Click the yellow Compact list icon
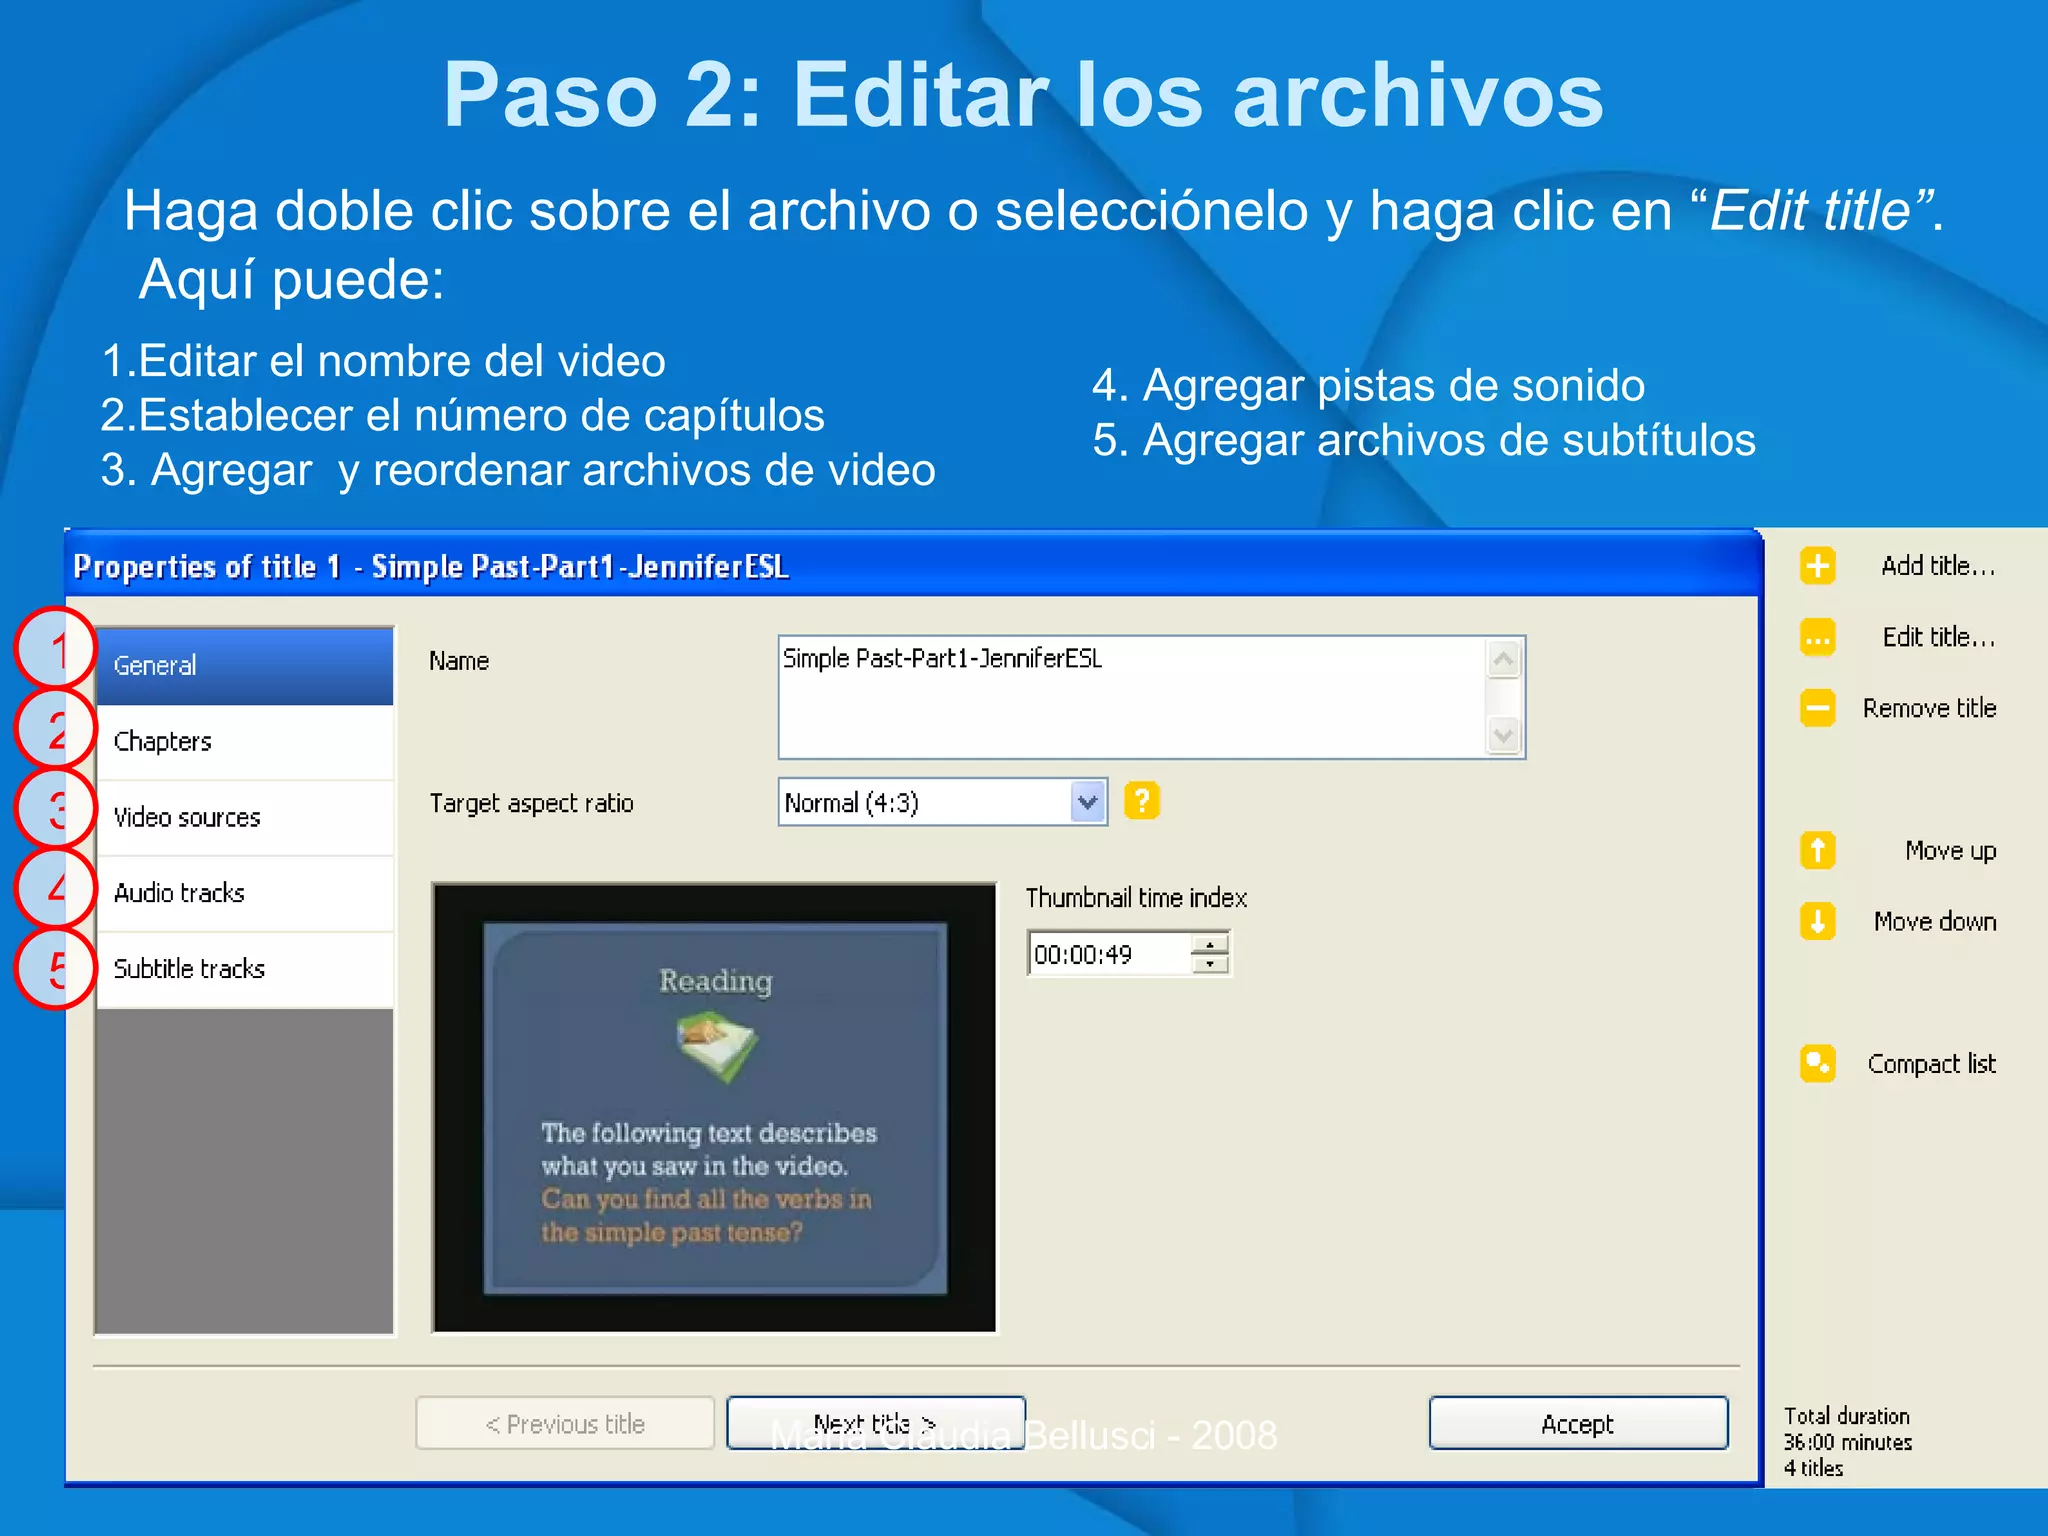2048x1536 pixels. coord(1817,1064)
